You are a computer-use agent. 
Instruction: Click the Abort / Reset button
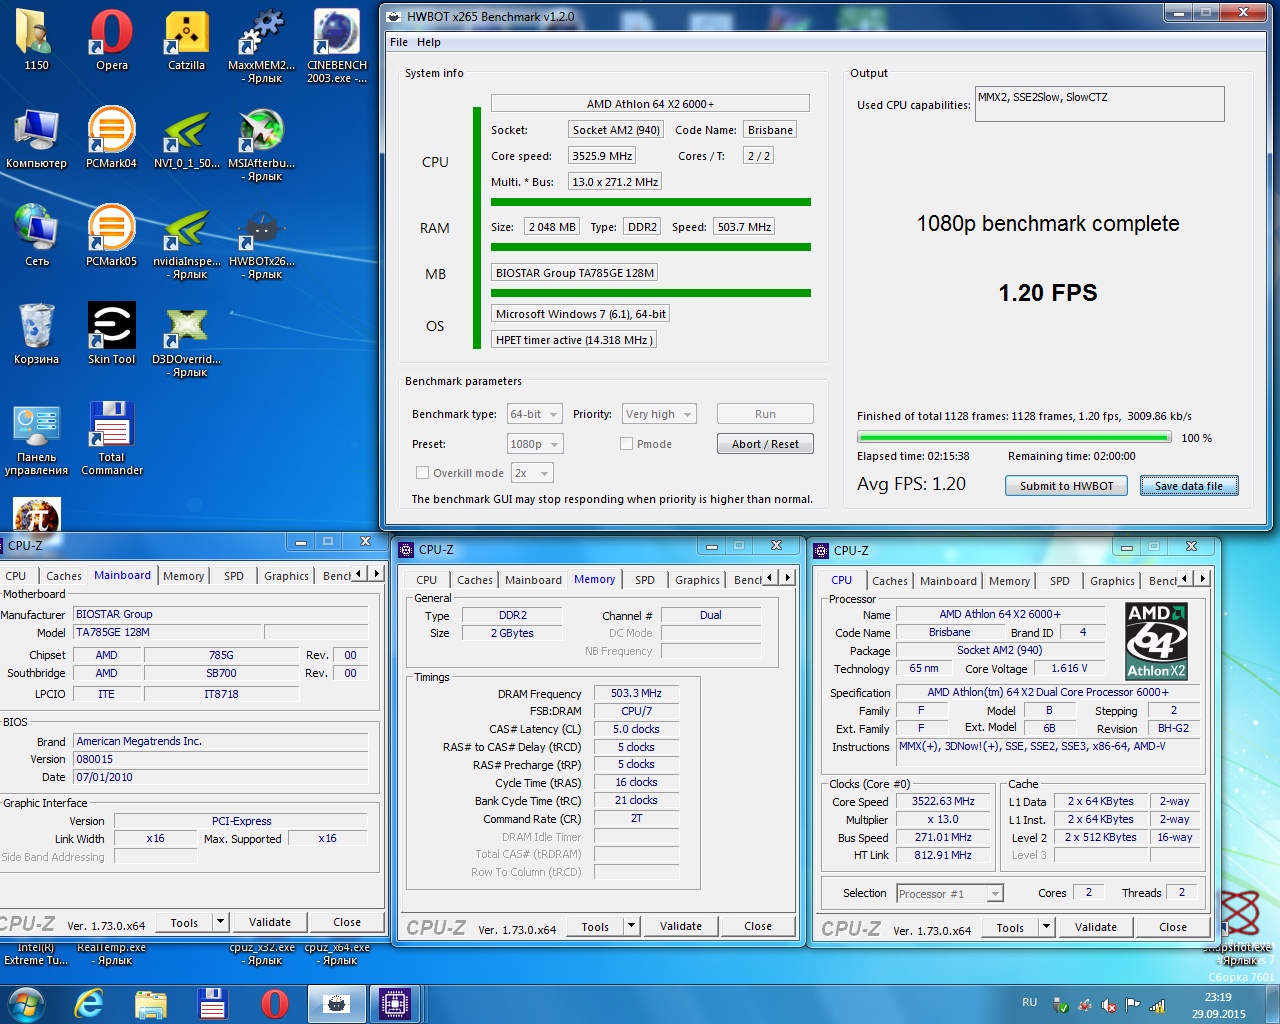(x=765, y=444)
